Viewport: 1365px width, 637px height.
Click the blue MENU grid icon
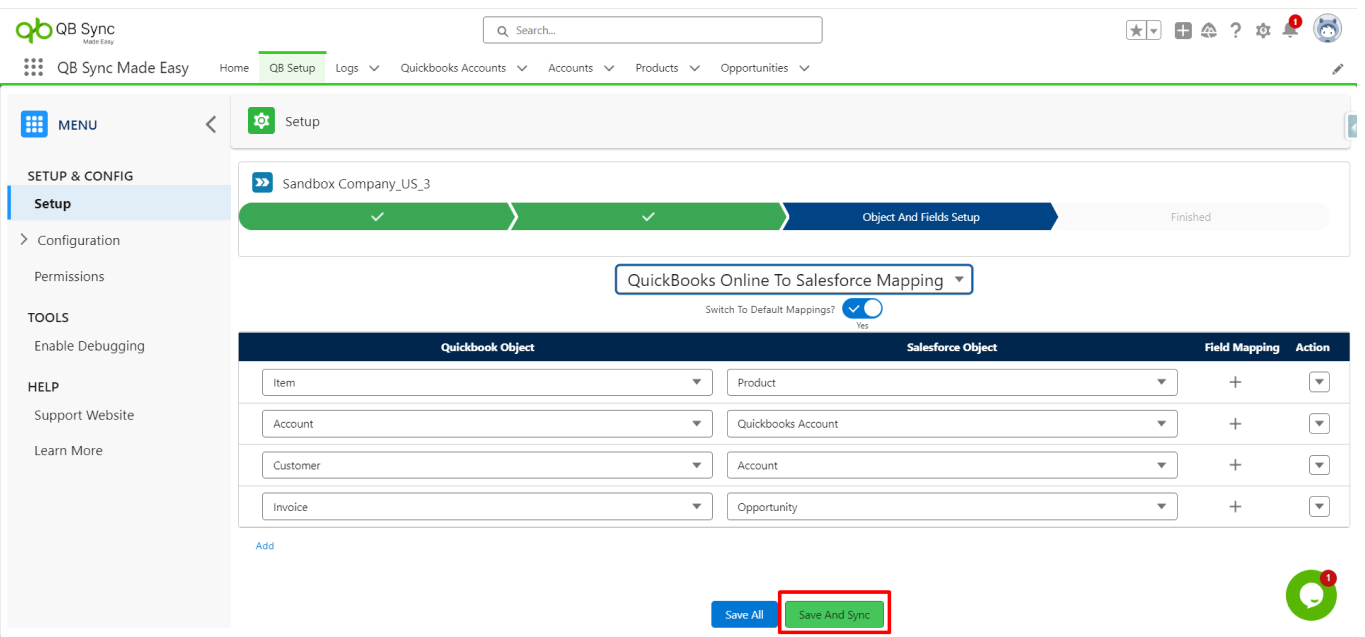point(34,124)
